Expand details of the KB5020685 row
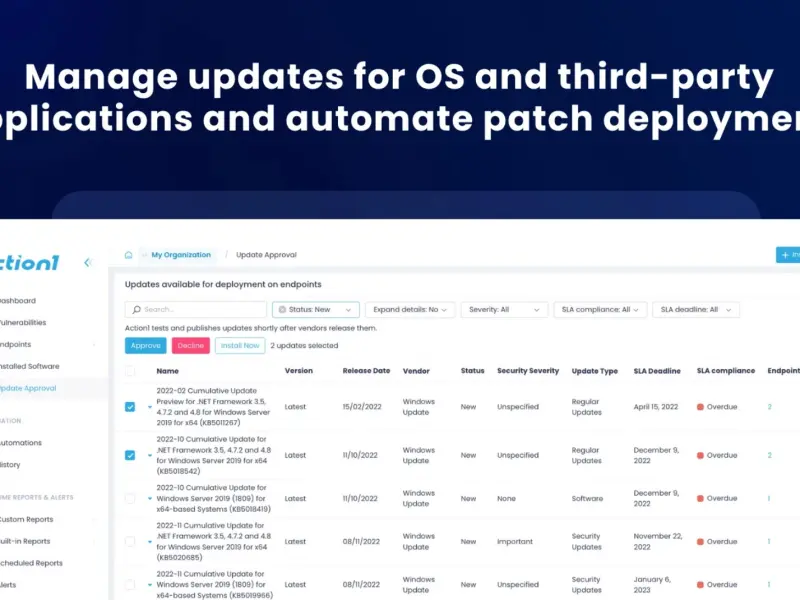Image resolution: width=800 pixels, height=600 pixels. (x=149, y=542)
